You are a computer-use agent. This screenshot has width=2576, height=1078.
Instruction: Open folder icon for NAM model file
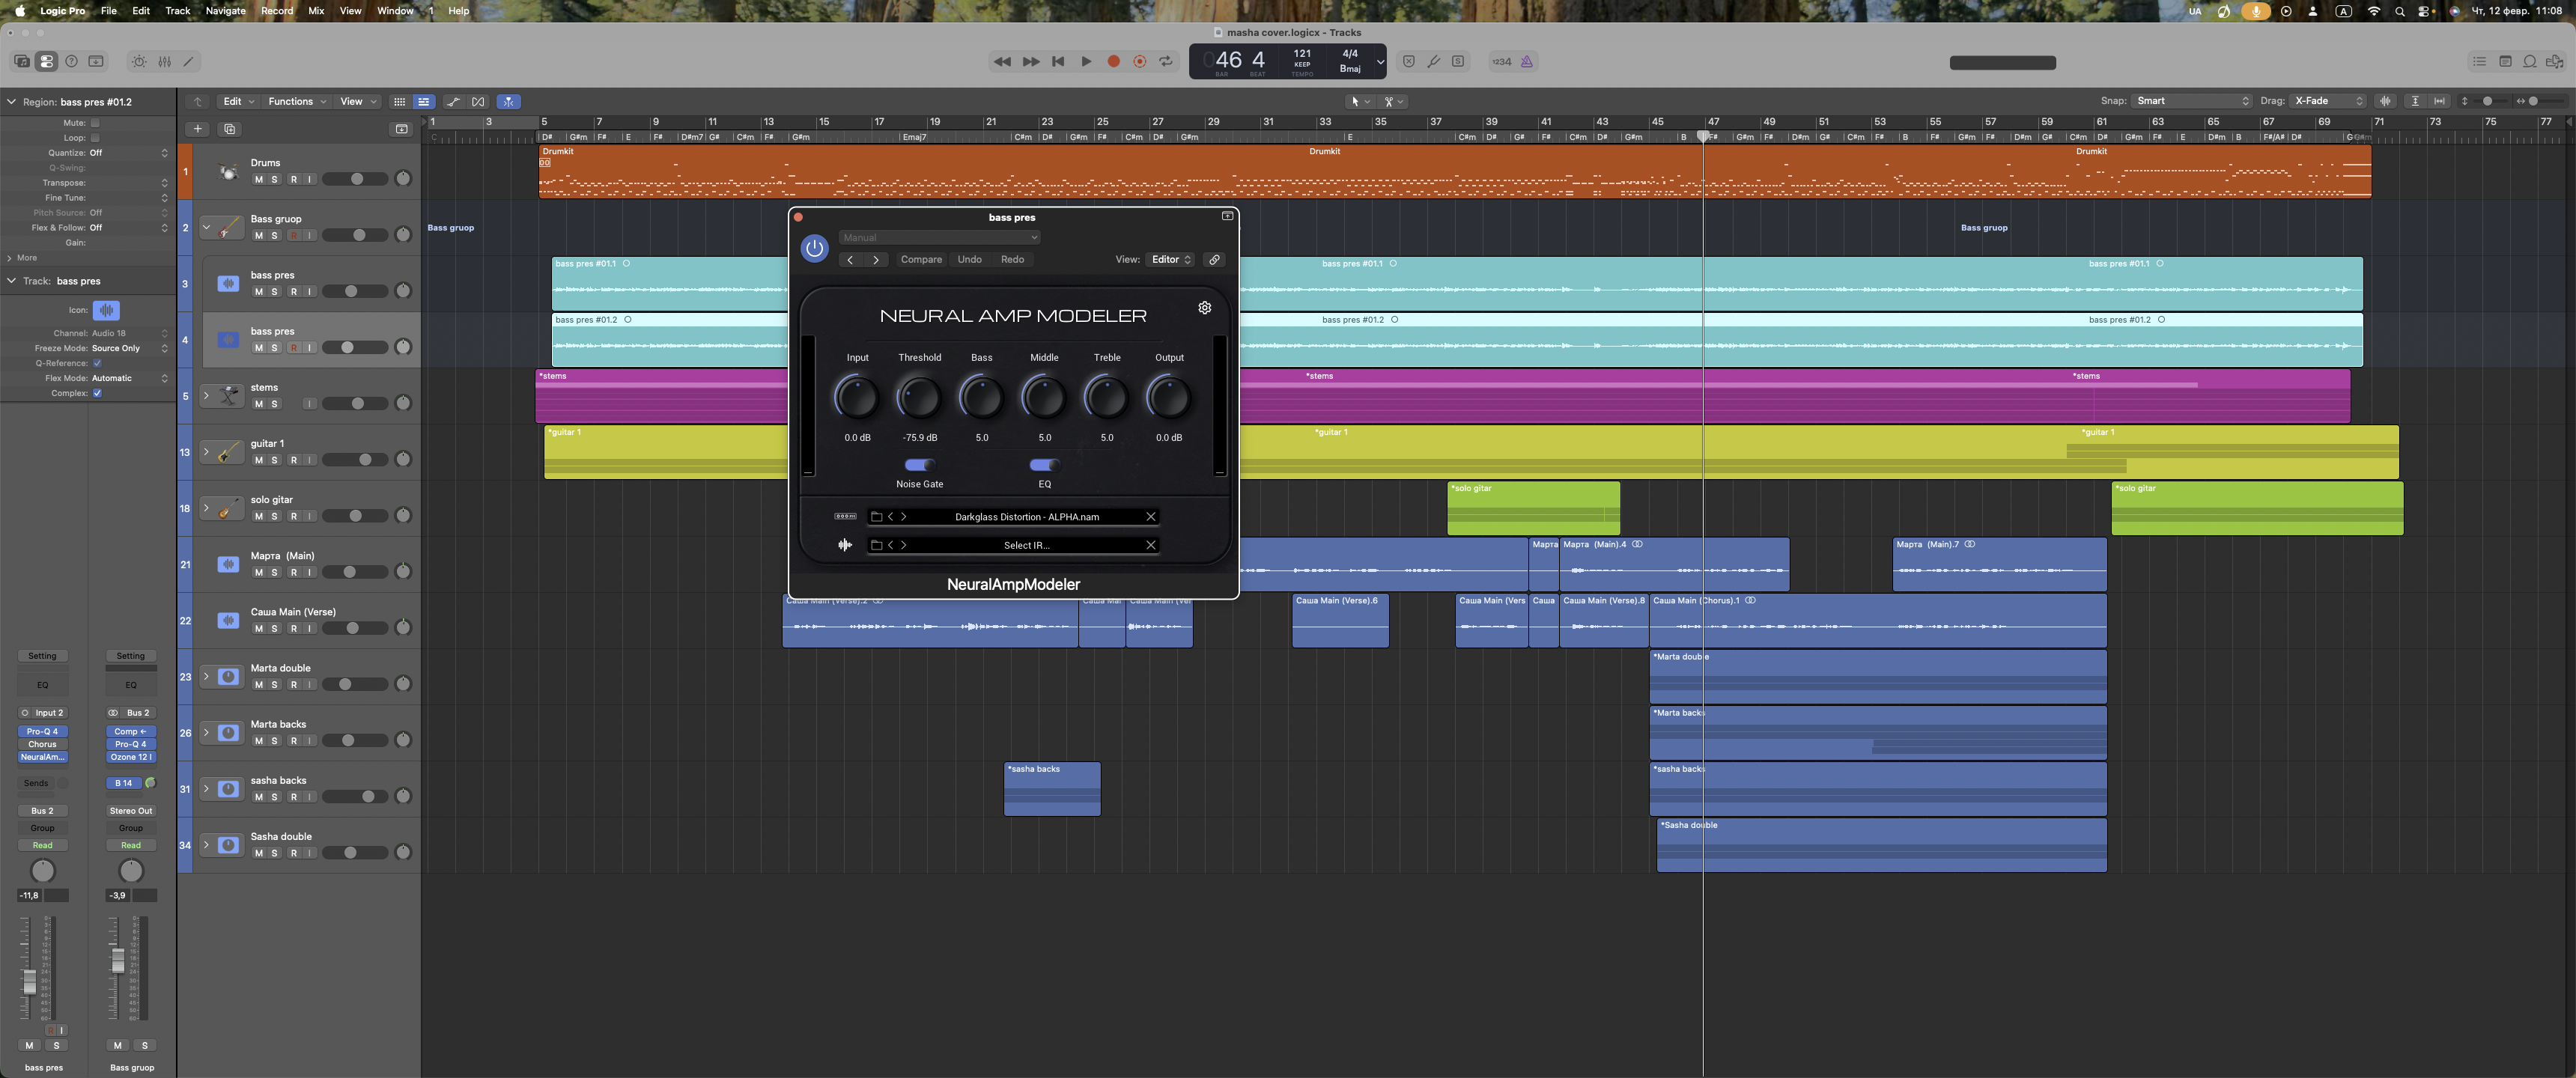tap(876, 517)
